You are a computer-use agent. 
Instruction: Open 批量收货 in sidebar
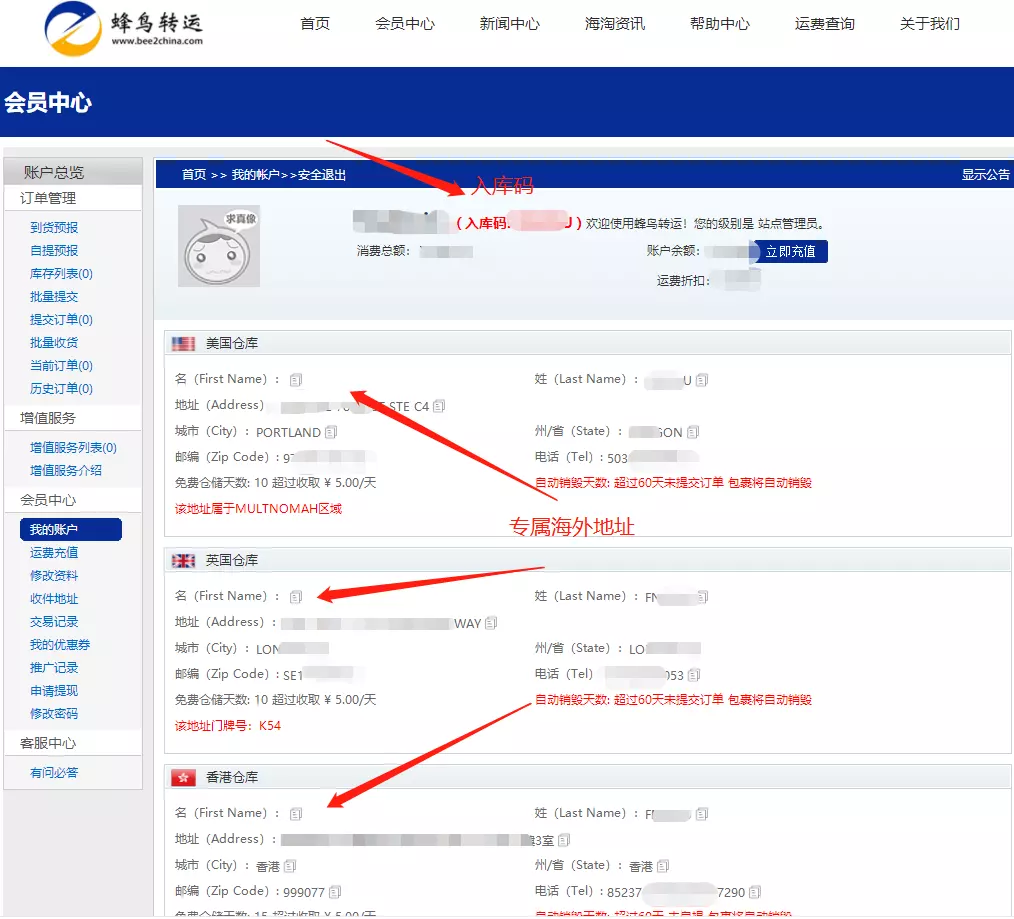54,343
